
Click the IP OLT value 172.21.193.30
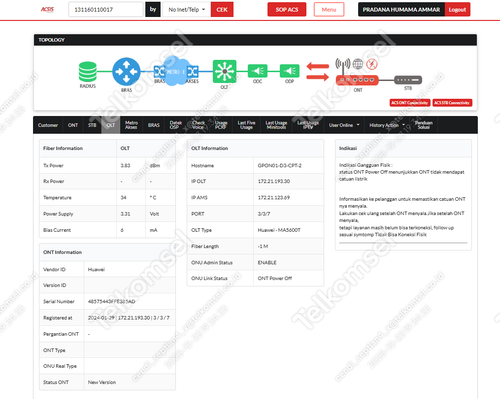(x=274, y=181)
